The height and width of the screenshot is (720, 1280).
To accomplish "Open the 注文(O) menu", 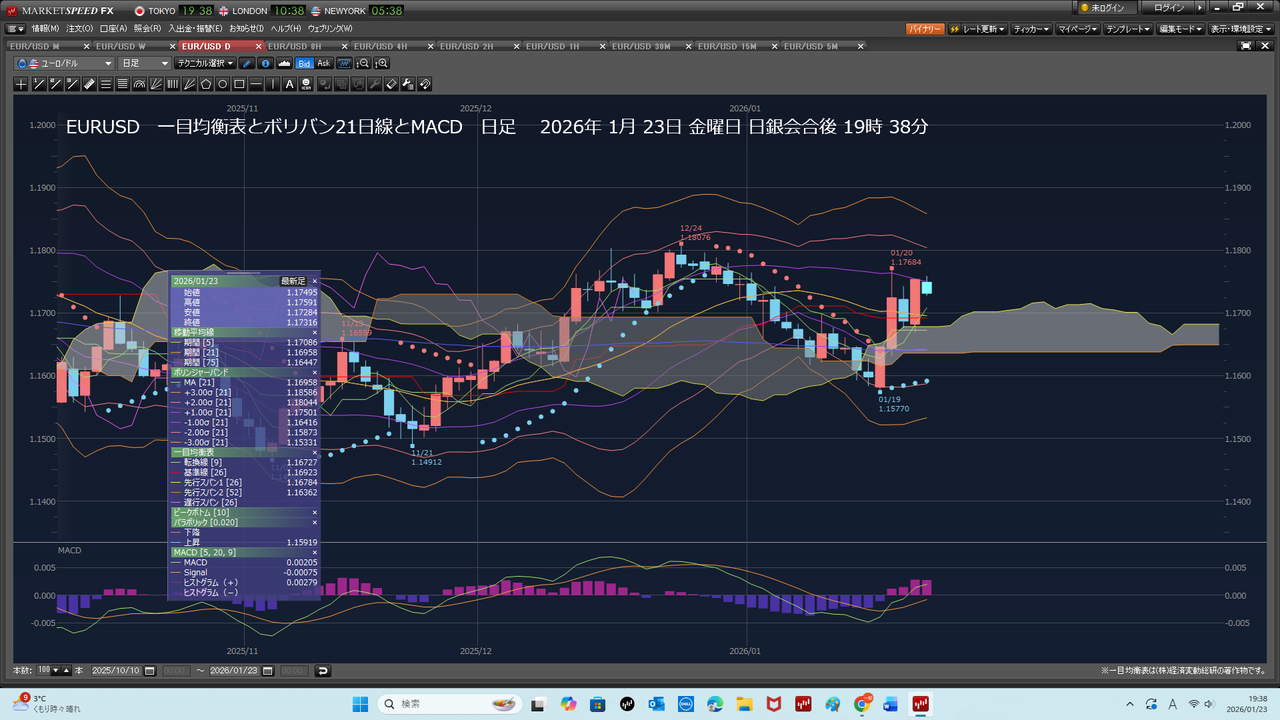I will tap(79, 28).
